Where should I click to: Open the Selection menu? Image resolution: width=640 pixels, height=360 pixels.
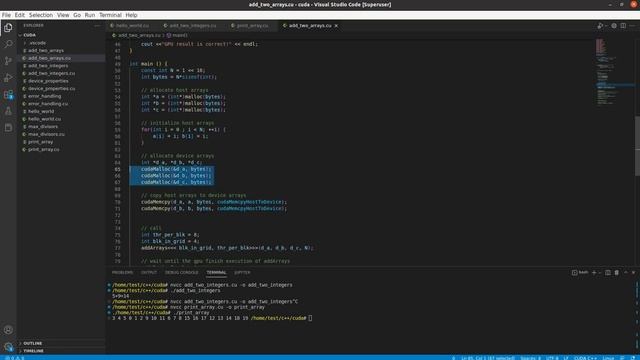40,15
